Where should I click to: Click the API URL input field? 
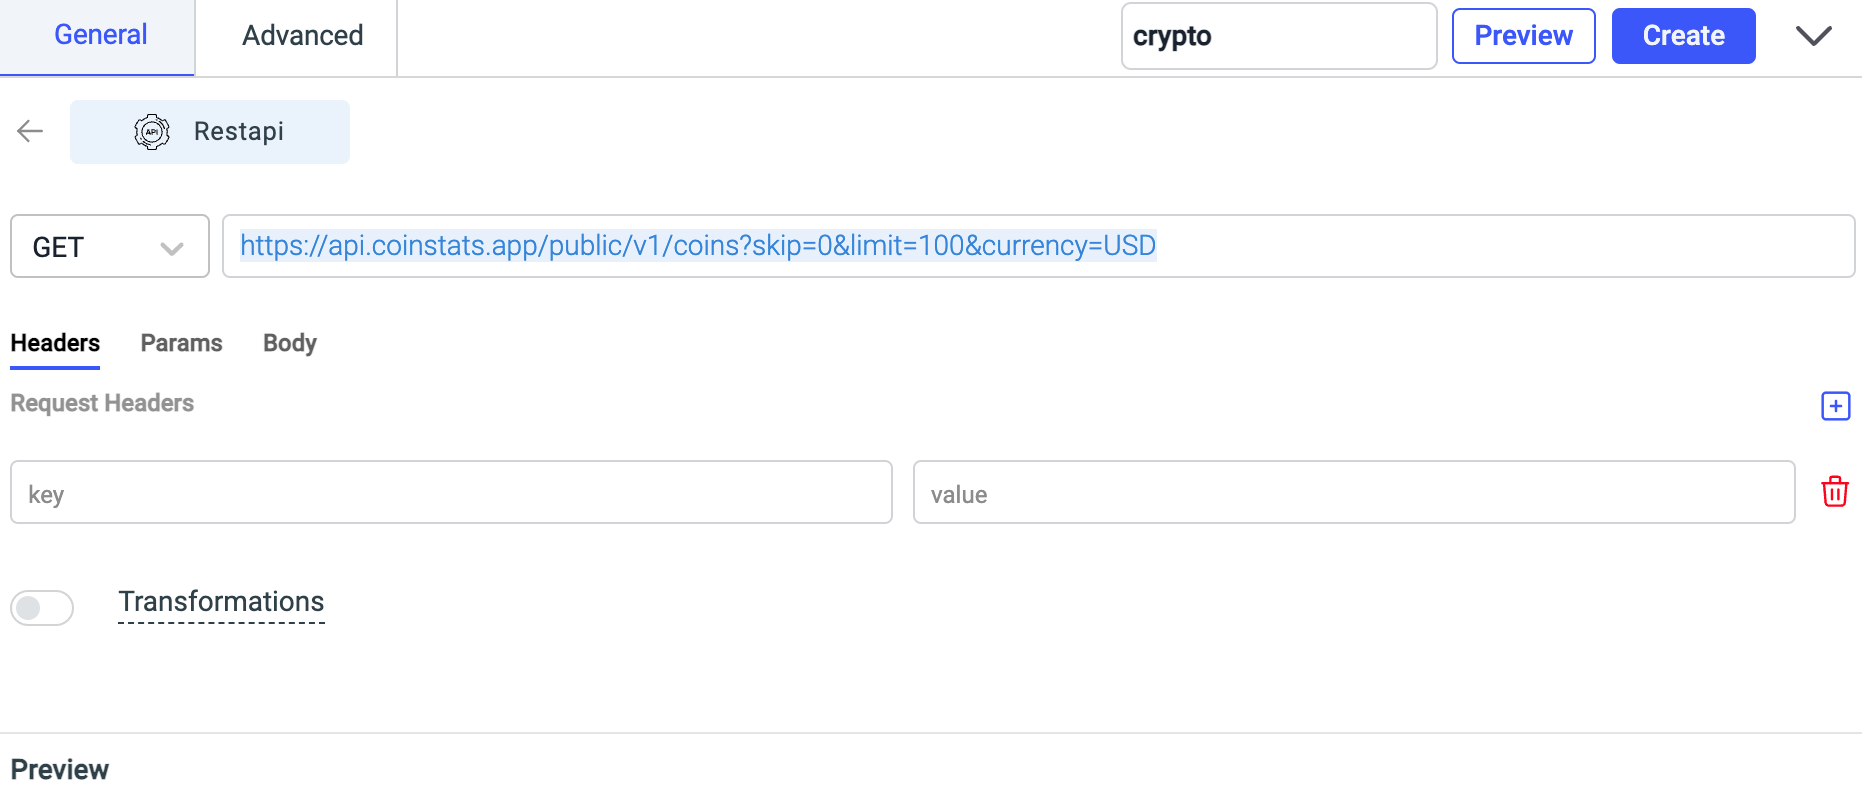[x=1038, y=246]
